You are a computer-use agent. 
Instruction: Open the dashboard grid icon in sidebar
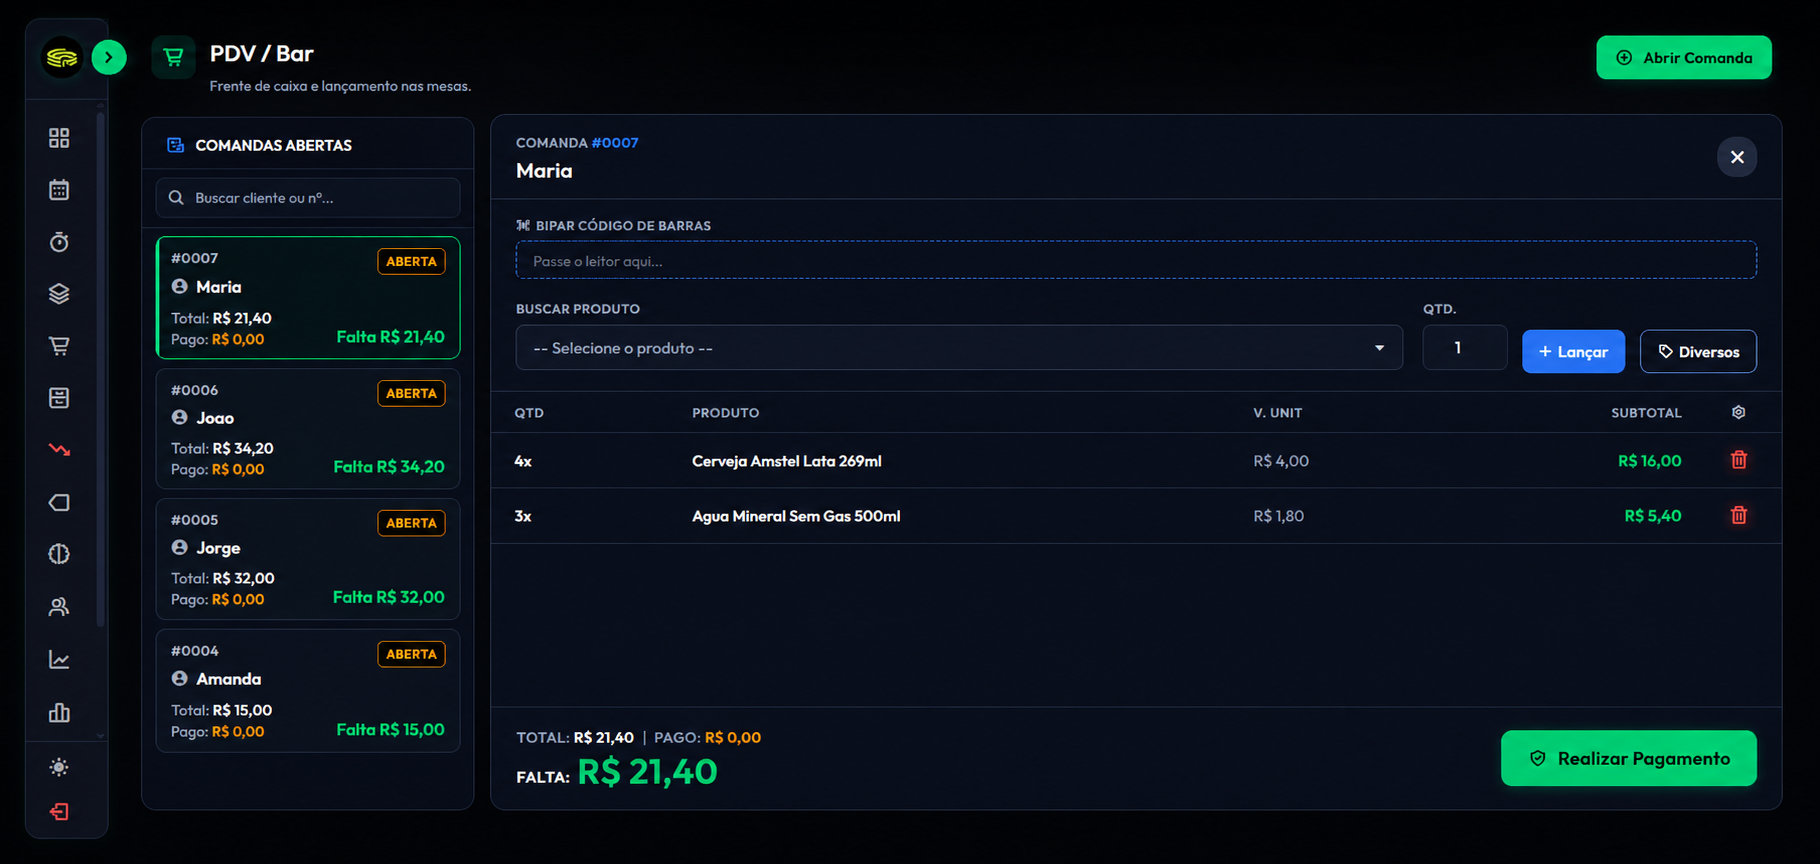[59, 138]
